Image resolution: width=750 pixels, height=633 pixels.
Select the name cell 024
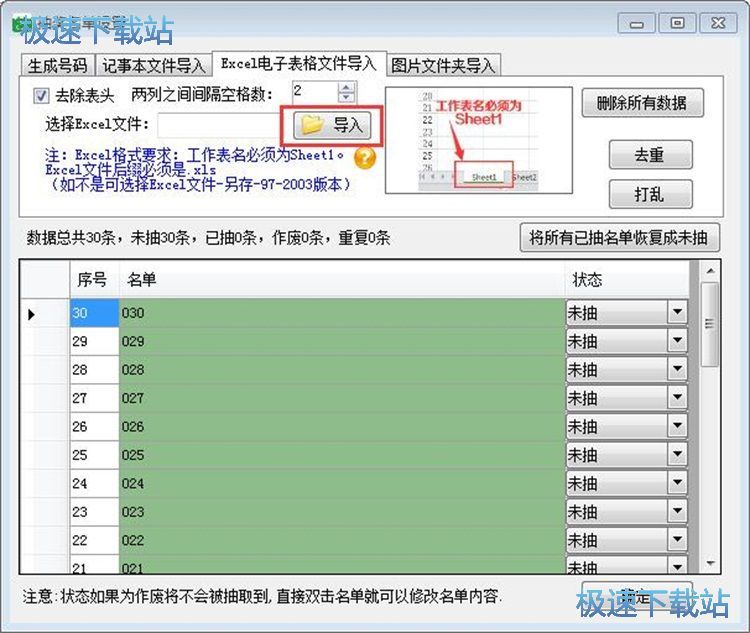(x=342, y=483)
